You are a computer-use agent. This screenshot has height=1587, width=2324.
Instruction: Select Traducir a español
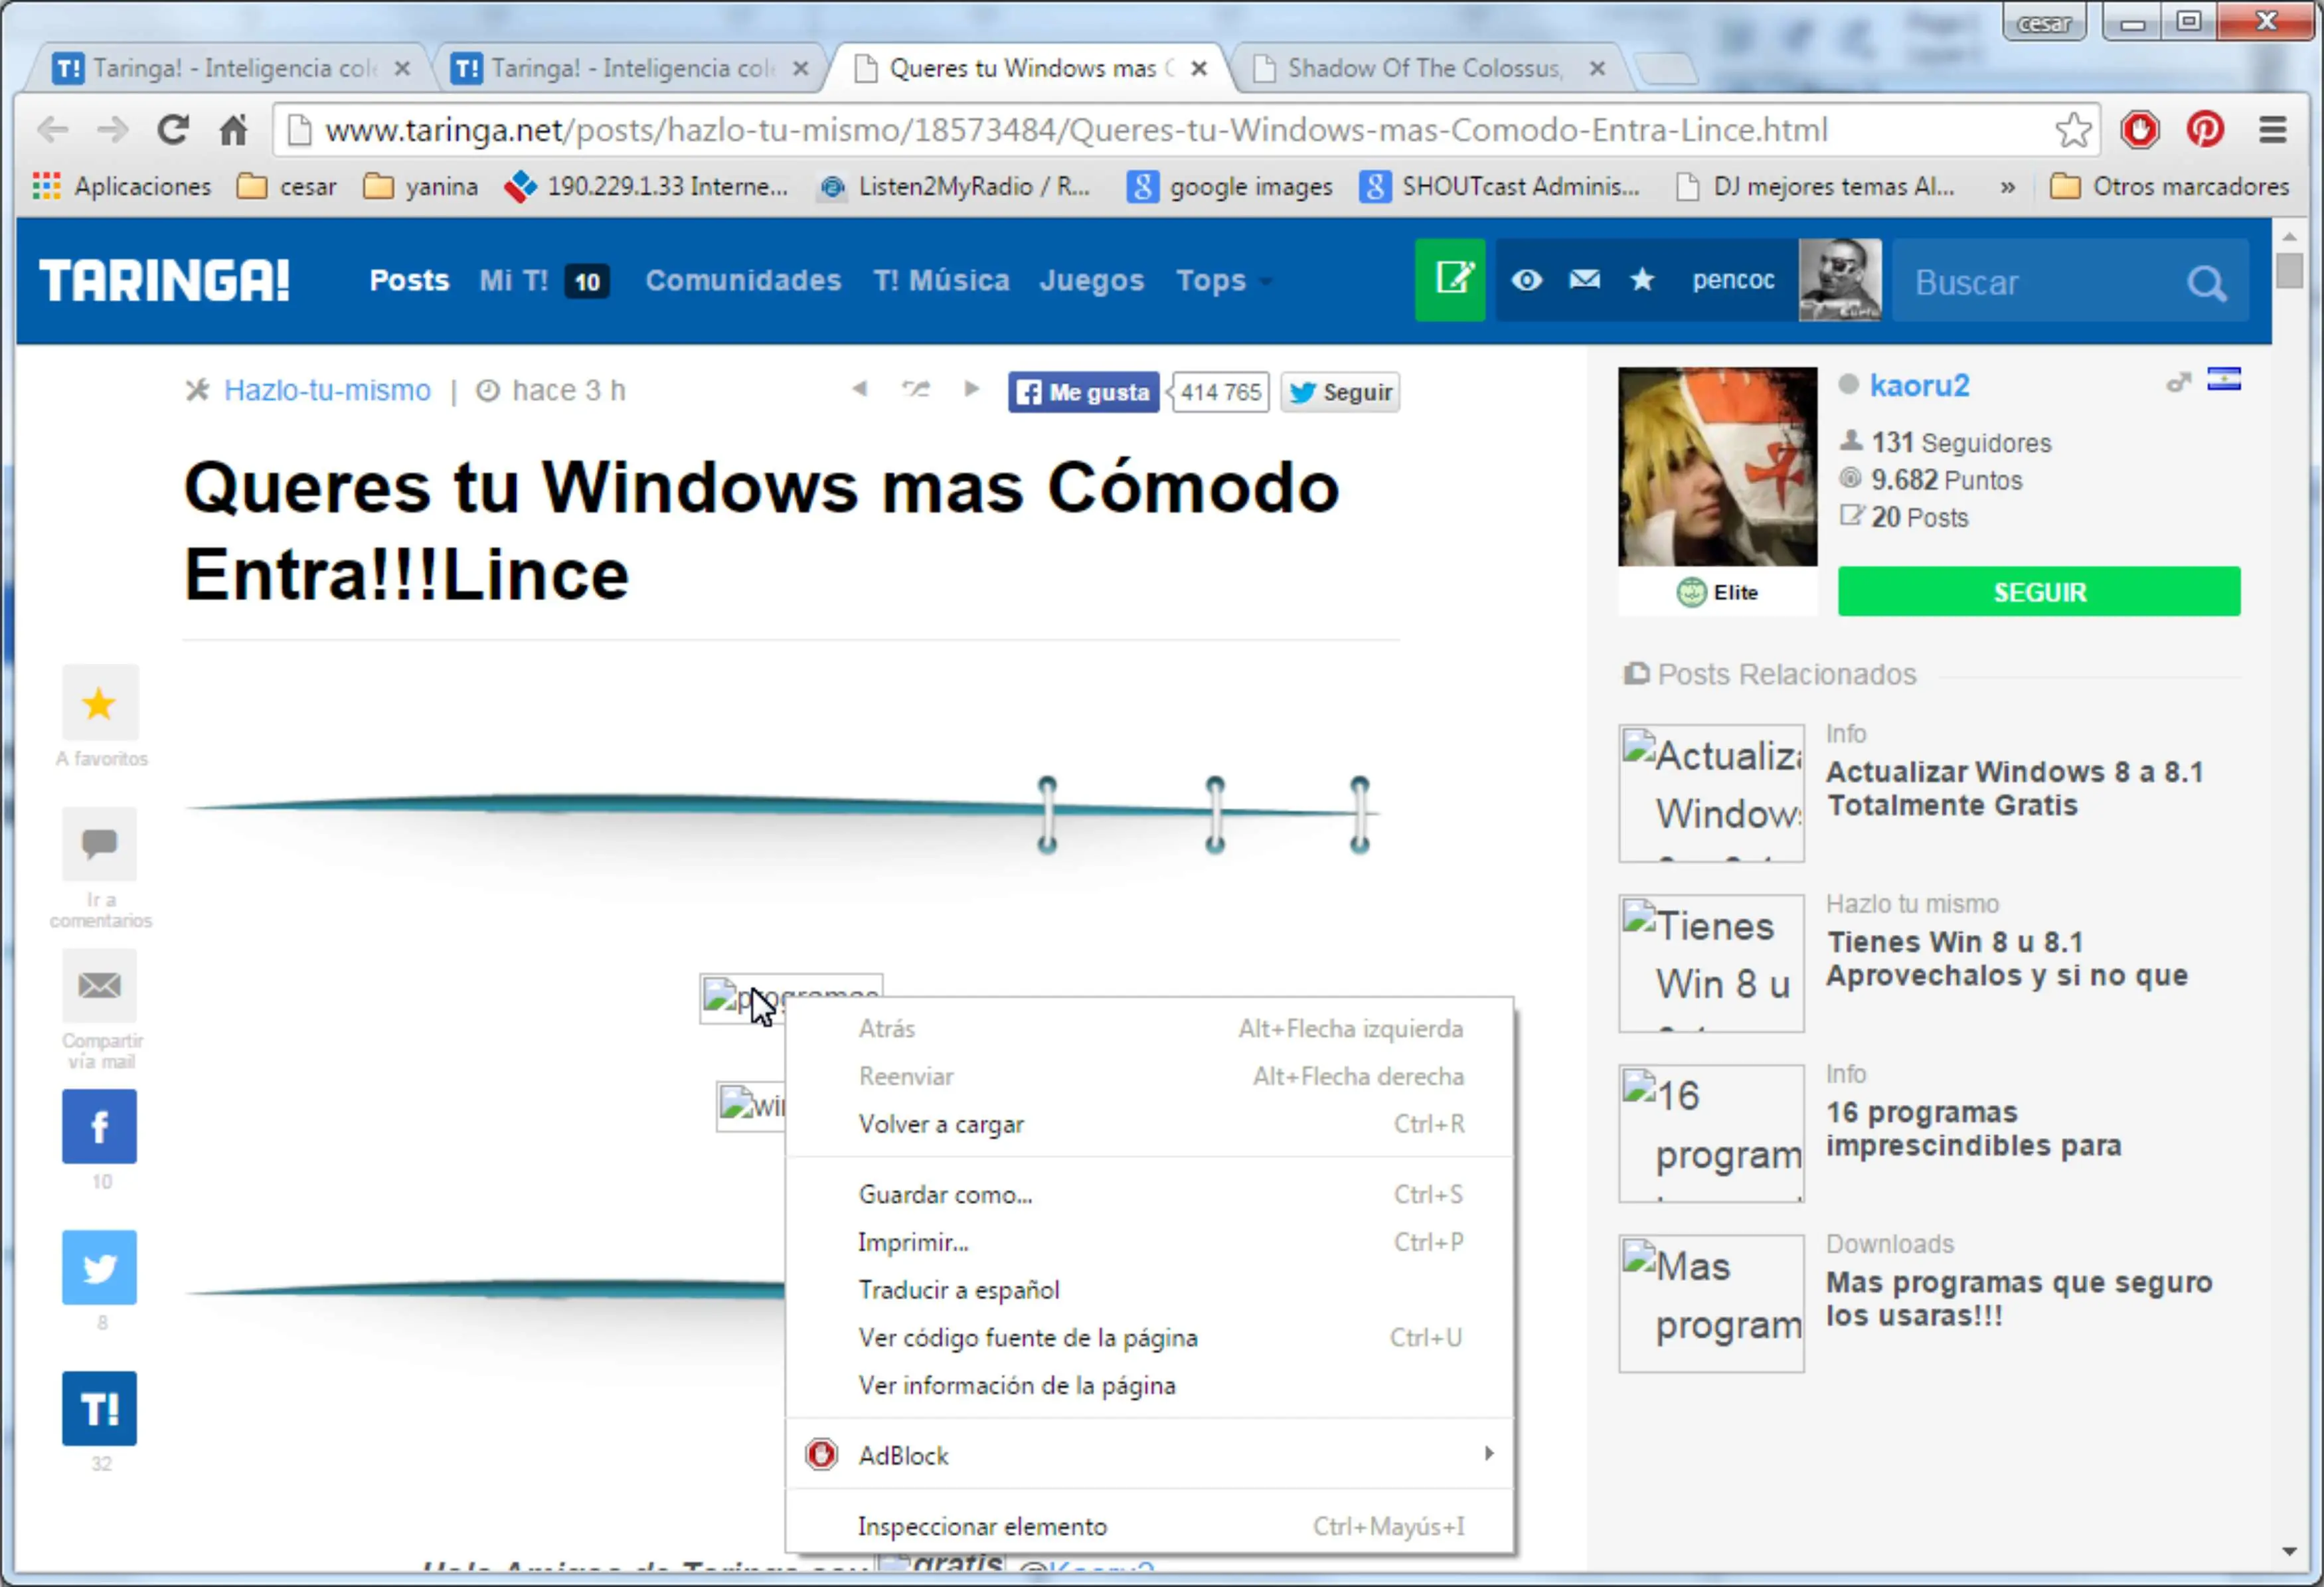tap(1149, 1290)
